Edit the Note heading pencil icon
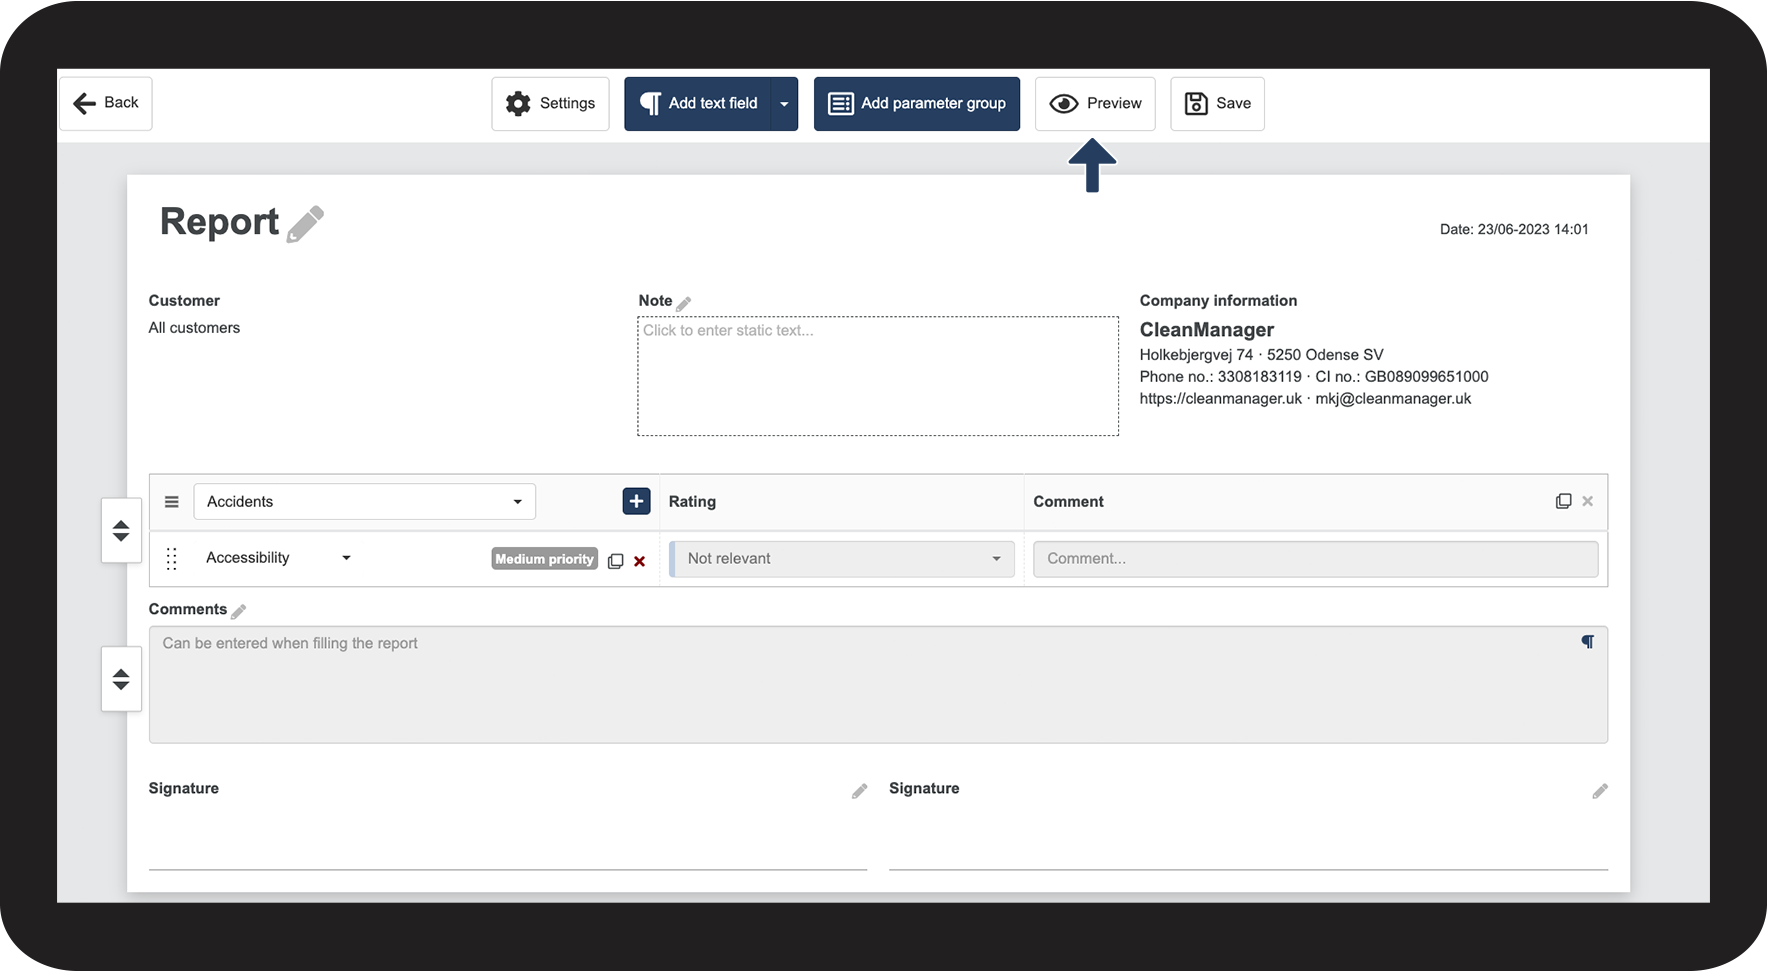 click(x=684, y=303)
